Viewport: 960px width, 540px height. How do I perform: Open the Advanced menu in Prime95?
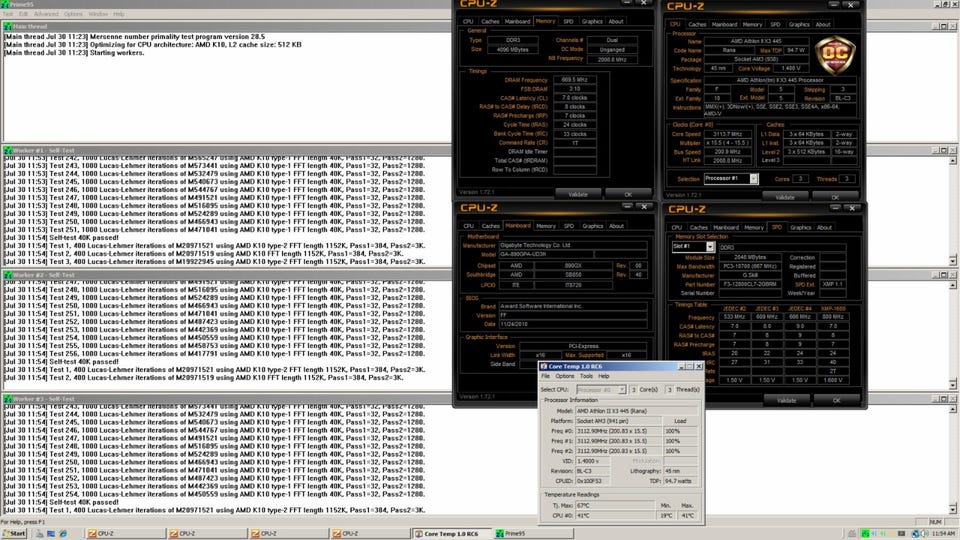pos(46,14)
